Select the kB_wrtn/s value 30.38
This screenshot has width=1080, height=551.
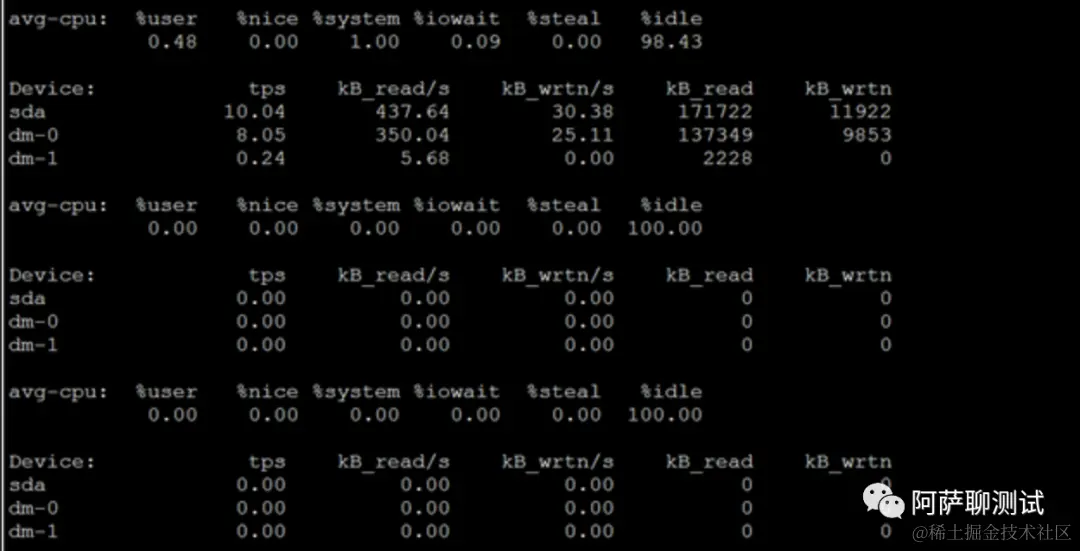click(x=582, y=112)
